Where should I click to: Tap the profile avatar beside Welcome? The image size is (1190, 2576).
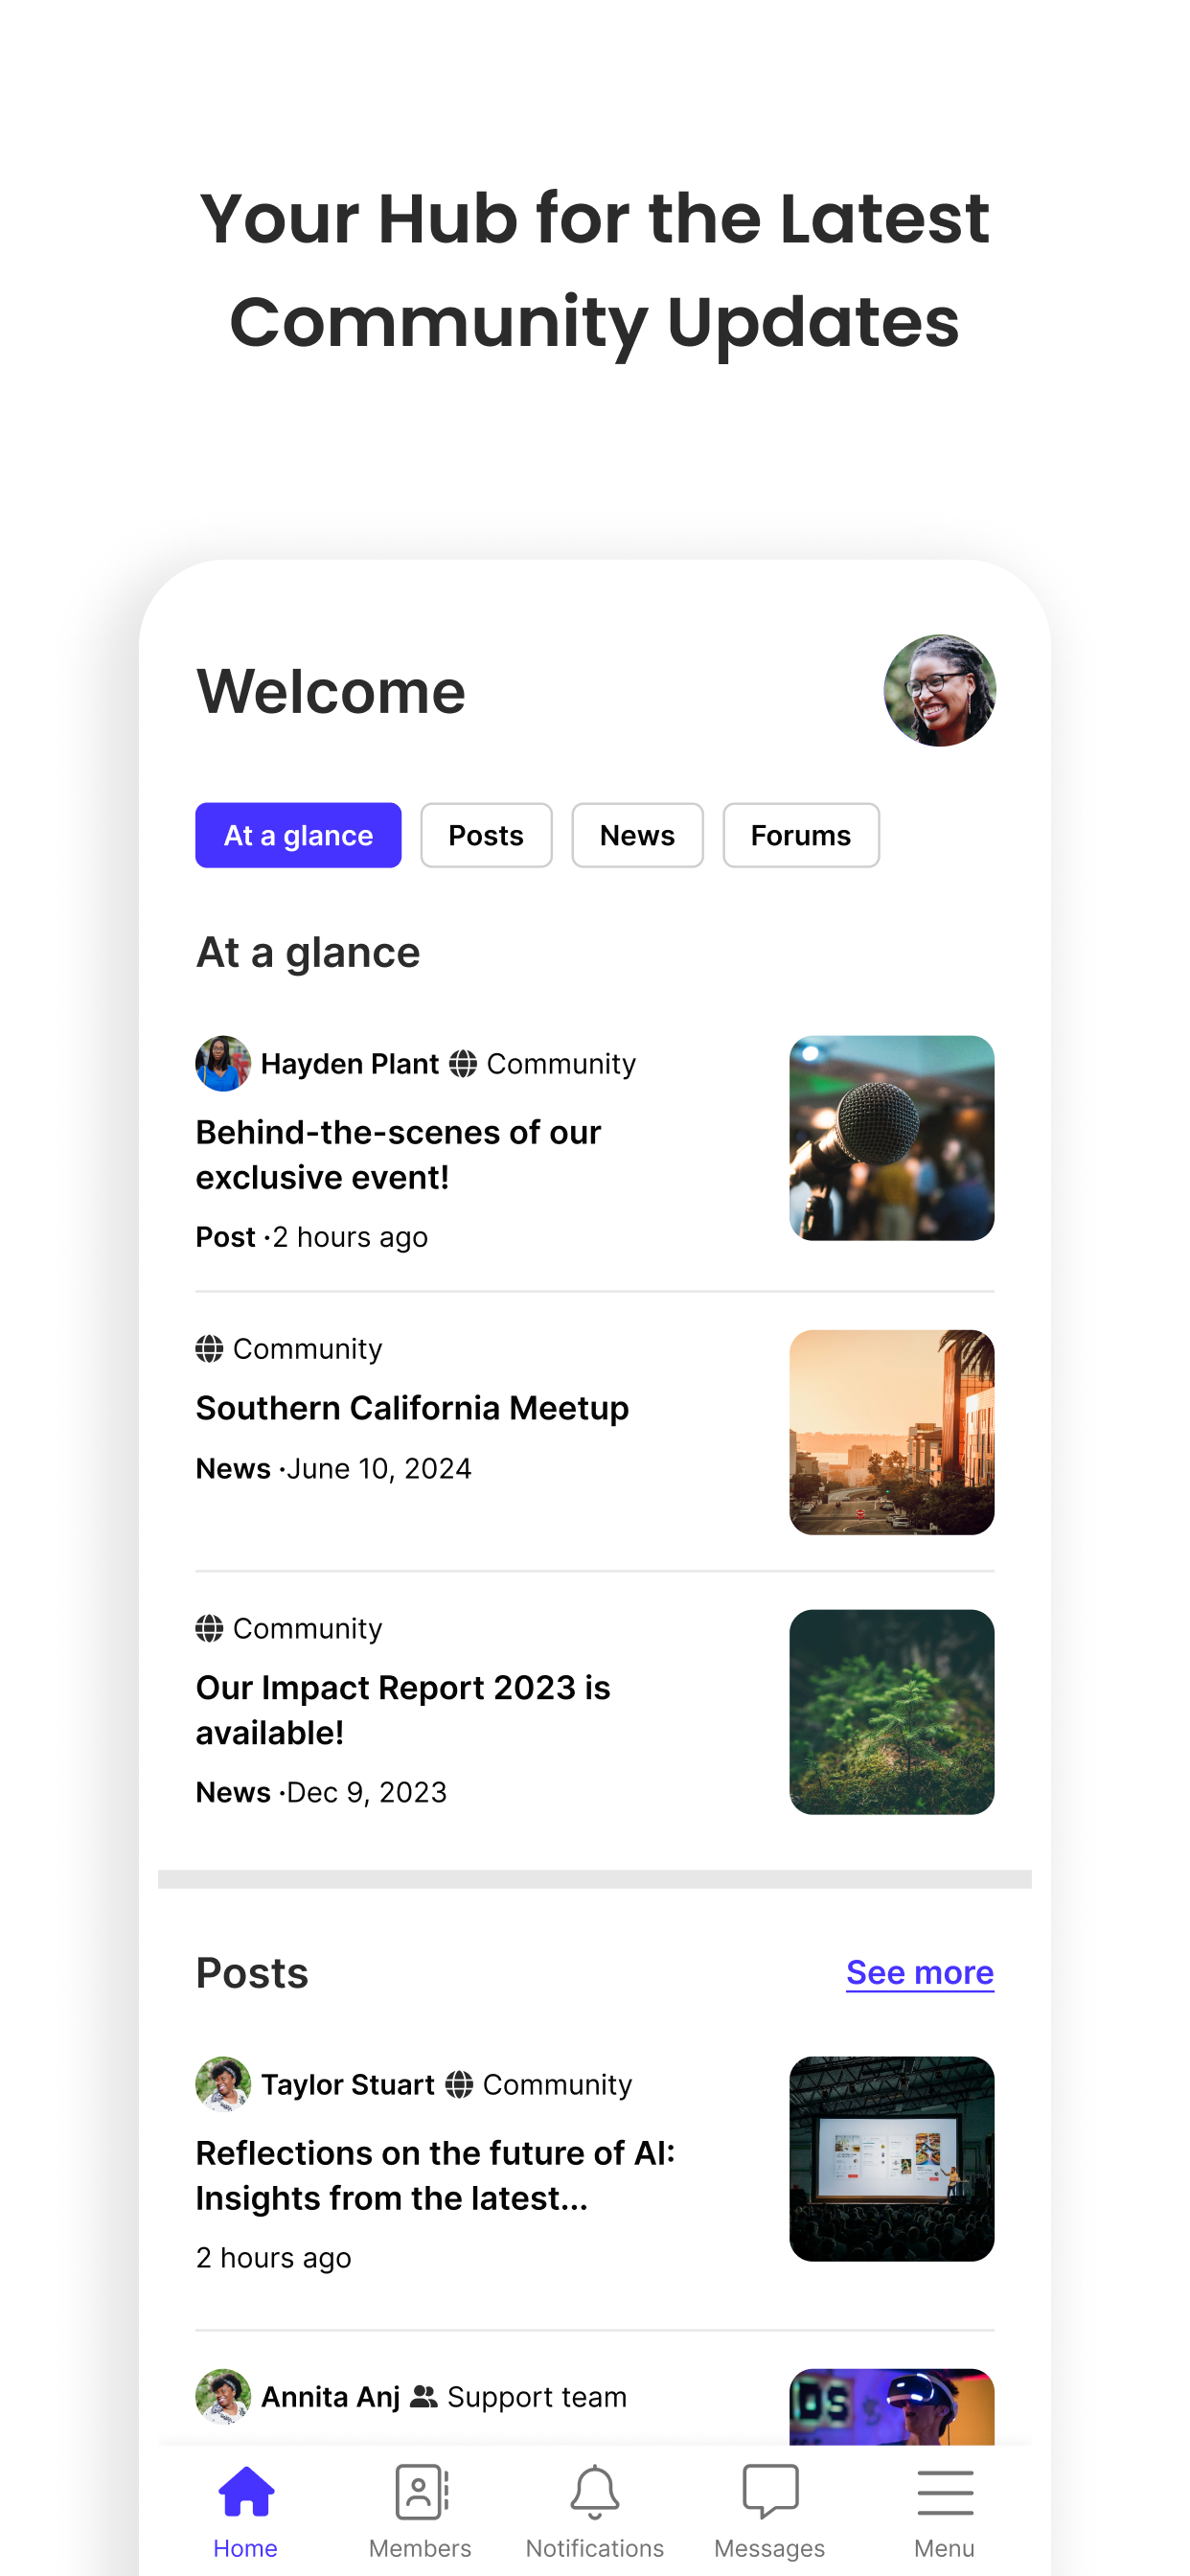(939, 690)
